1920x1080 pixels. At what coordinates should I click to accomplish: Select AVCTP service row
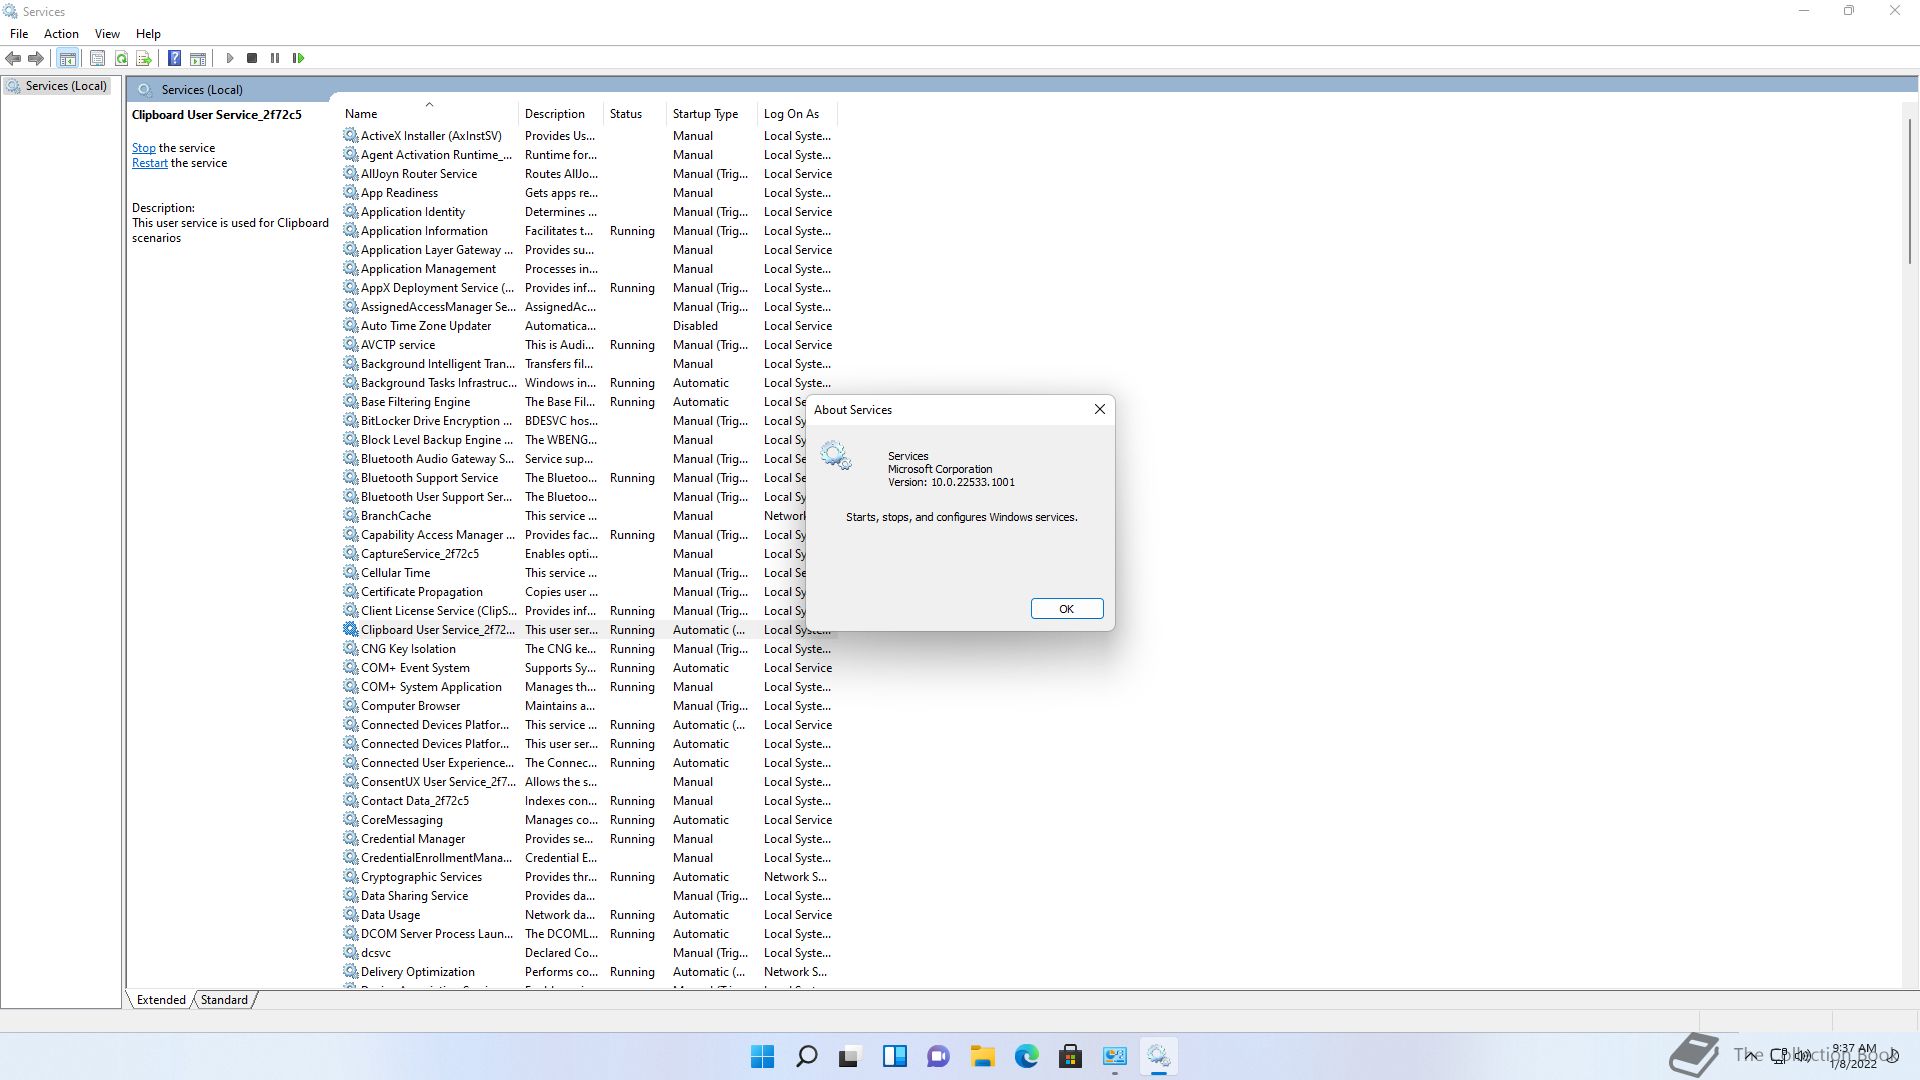point(588,345)
